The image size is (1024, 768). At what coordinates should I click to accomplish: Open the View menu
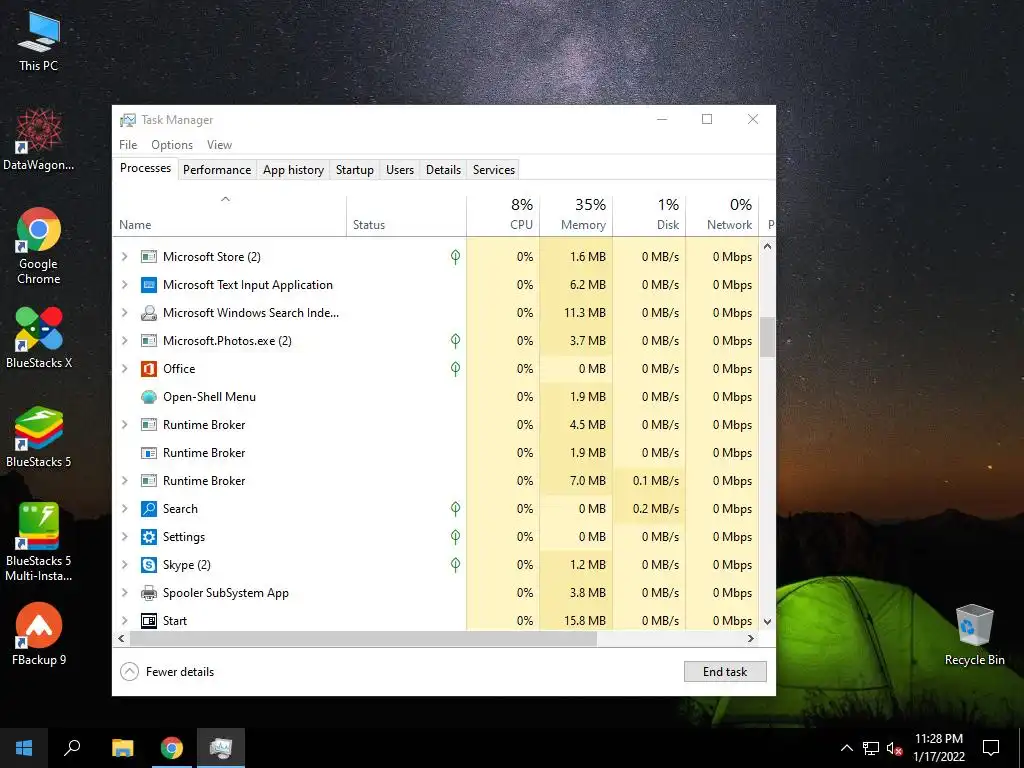click(x=219, y=145)
